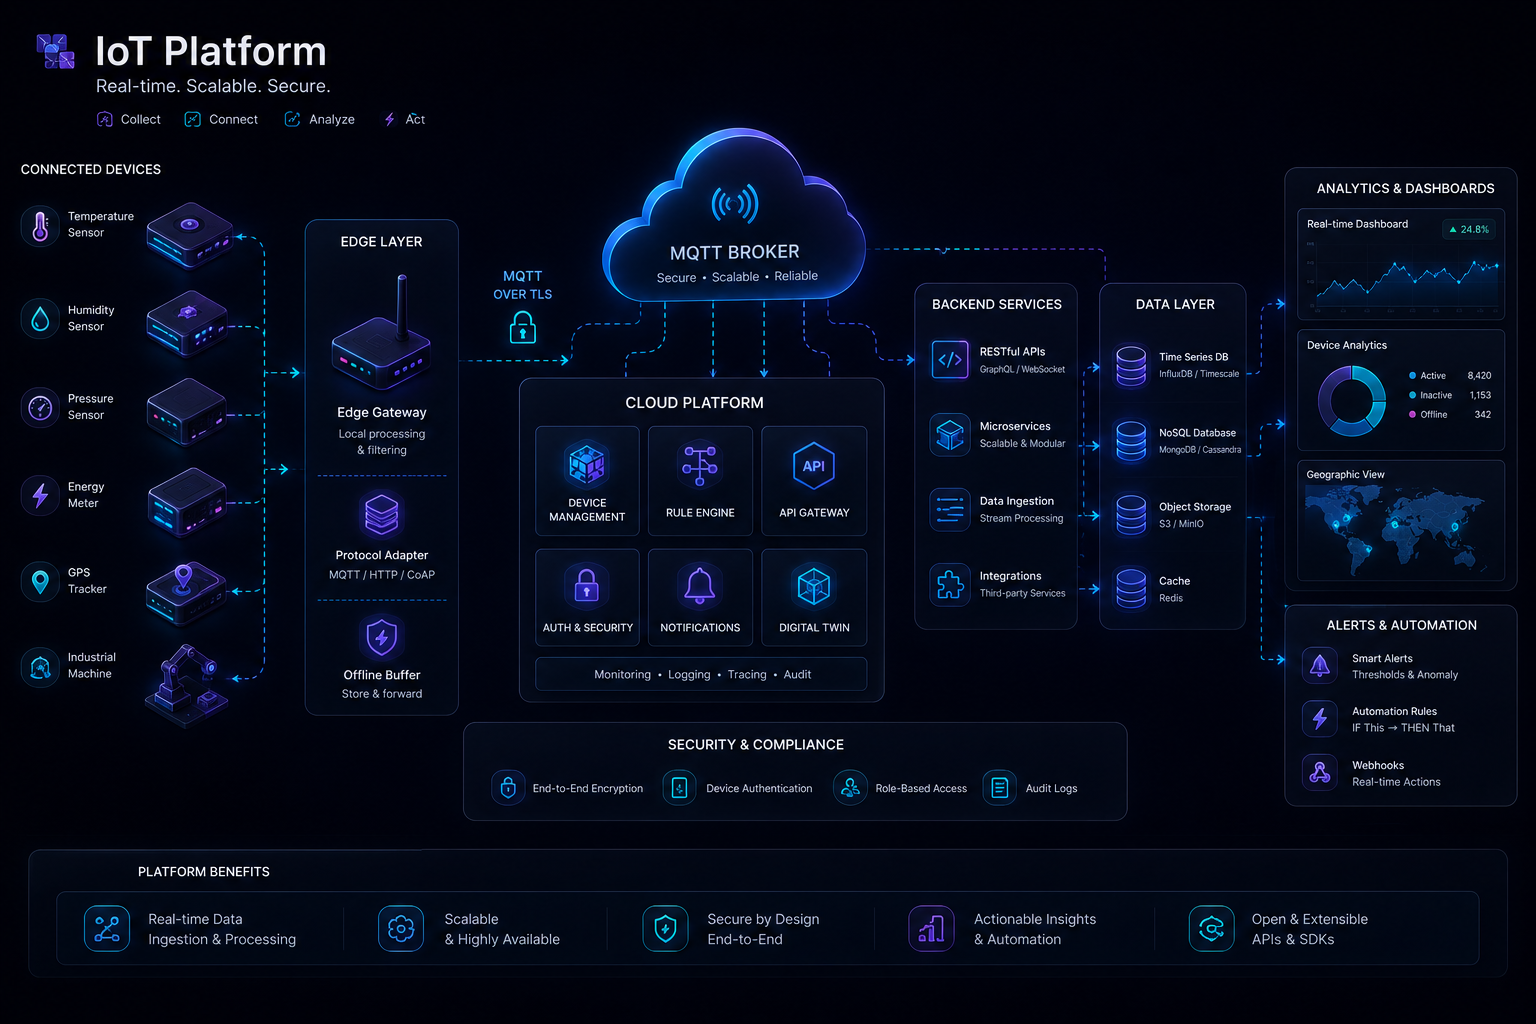The width and height of the screenshot is (1536, 1024).
Task: Select the Humidity Sensor droplet icon
Action: click(40, 319)
